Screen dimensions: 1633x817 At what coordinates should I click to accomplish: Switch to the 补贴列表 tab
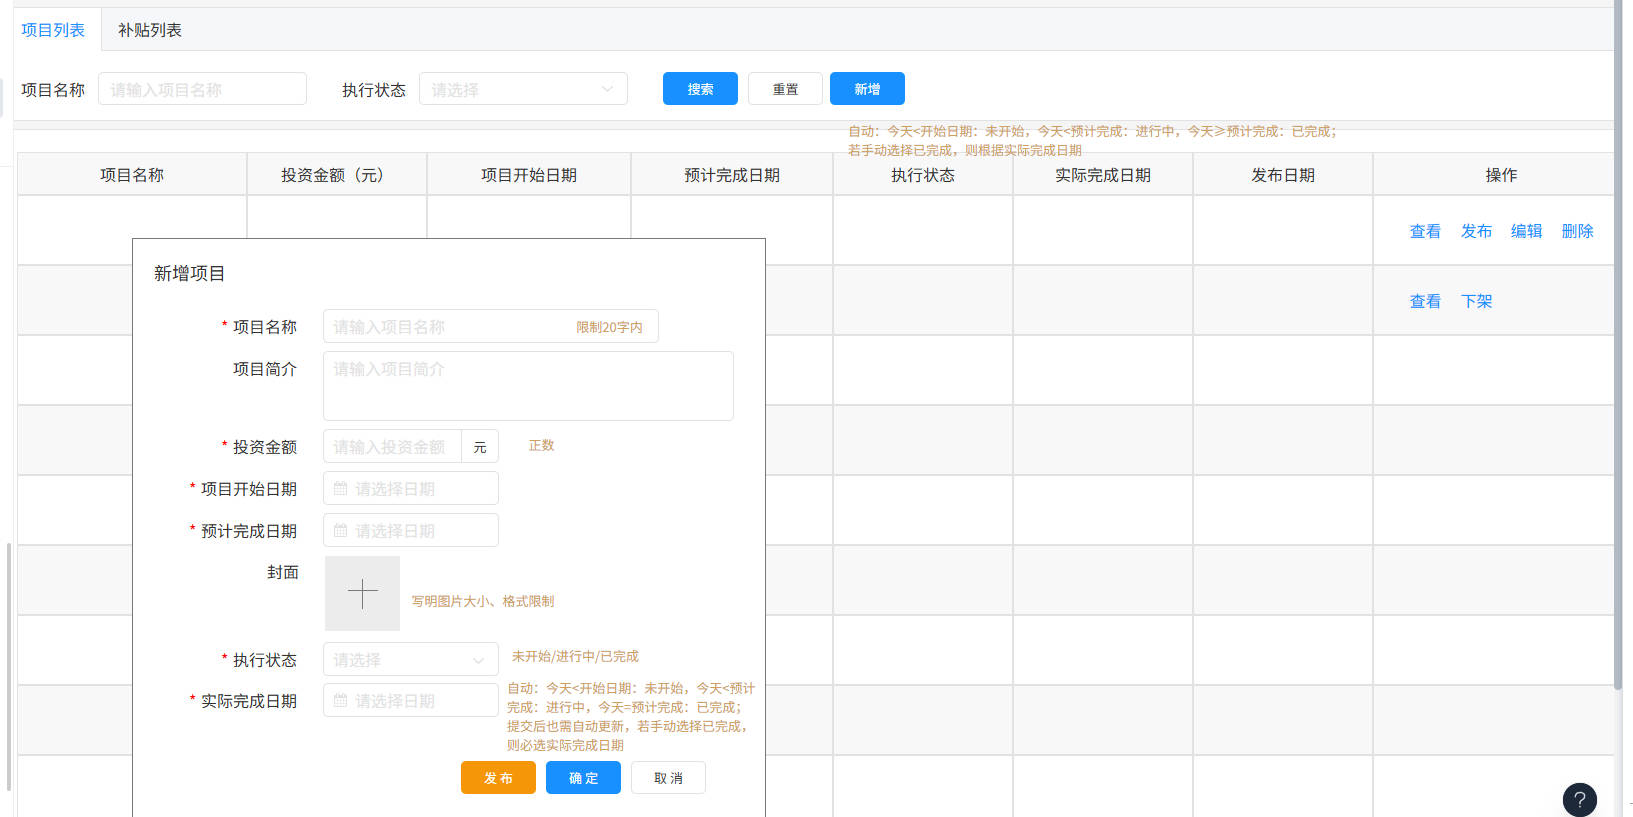(x=150, y=30)
